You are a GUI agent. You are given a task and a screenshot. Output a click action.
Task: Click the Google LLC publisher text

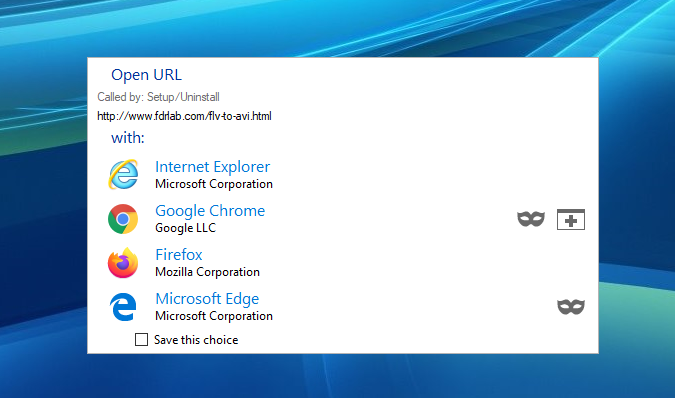click(x=186, y=228)
